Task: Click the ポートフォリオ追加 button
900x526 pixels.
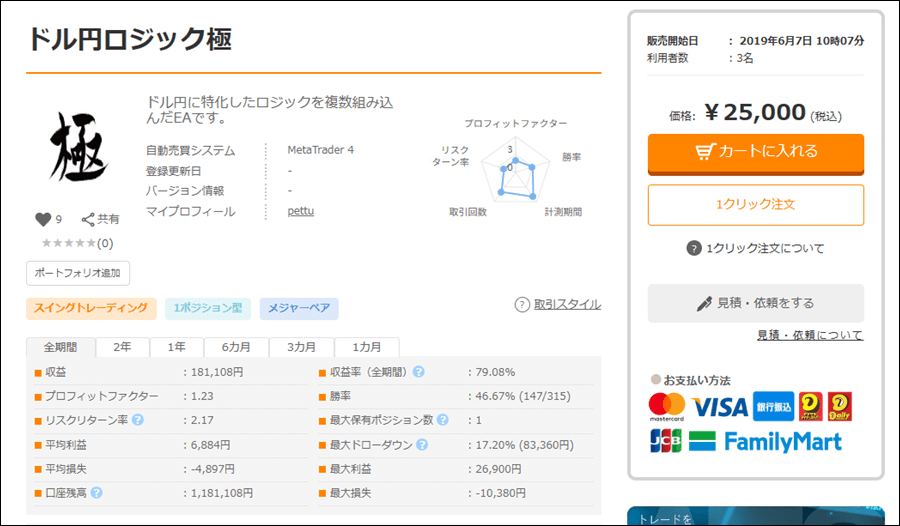Action: click(x=78, y=273)
